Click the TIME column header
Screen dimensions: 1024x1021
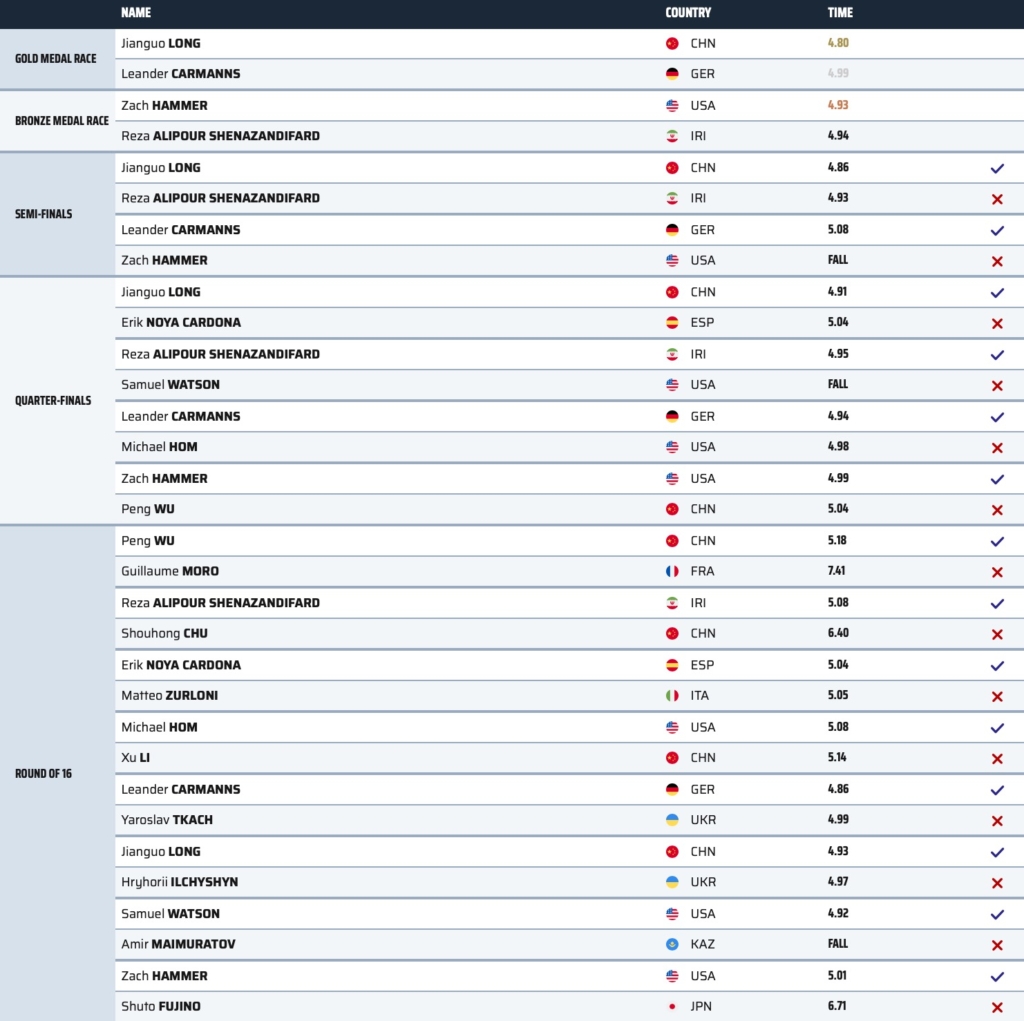point(840,13)
